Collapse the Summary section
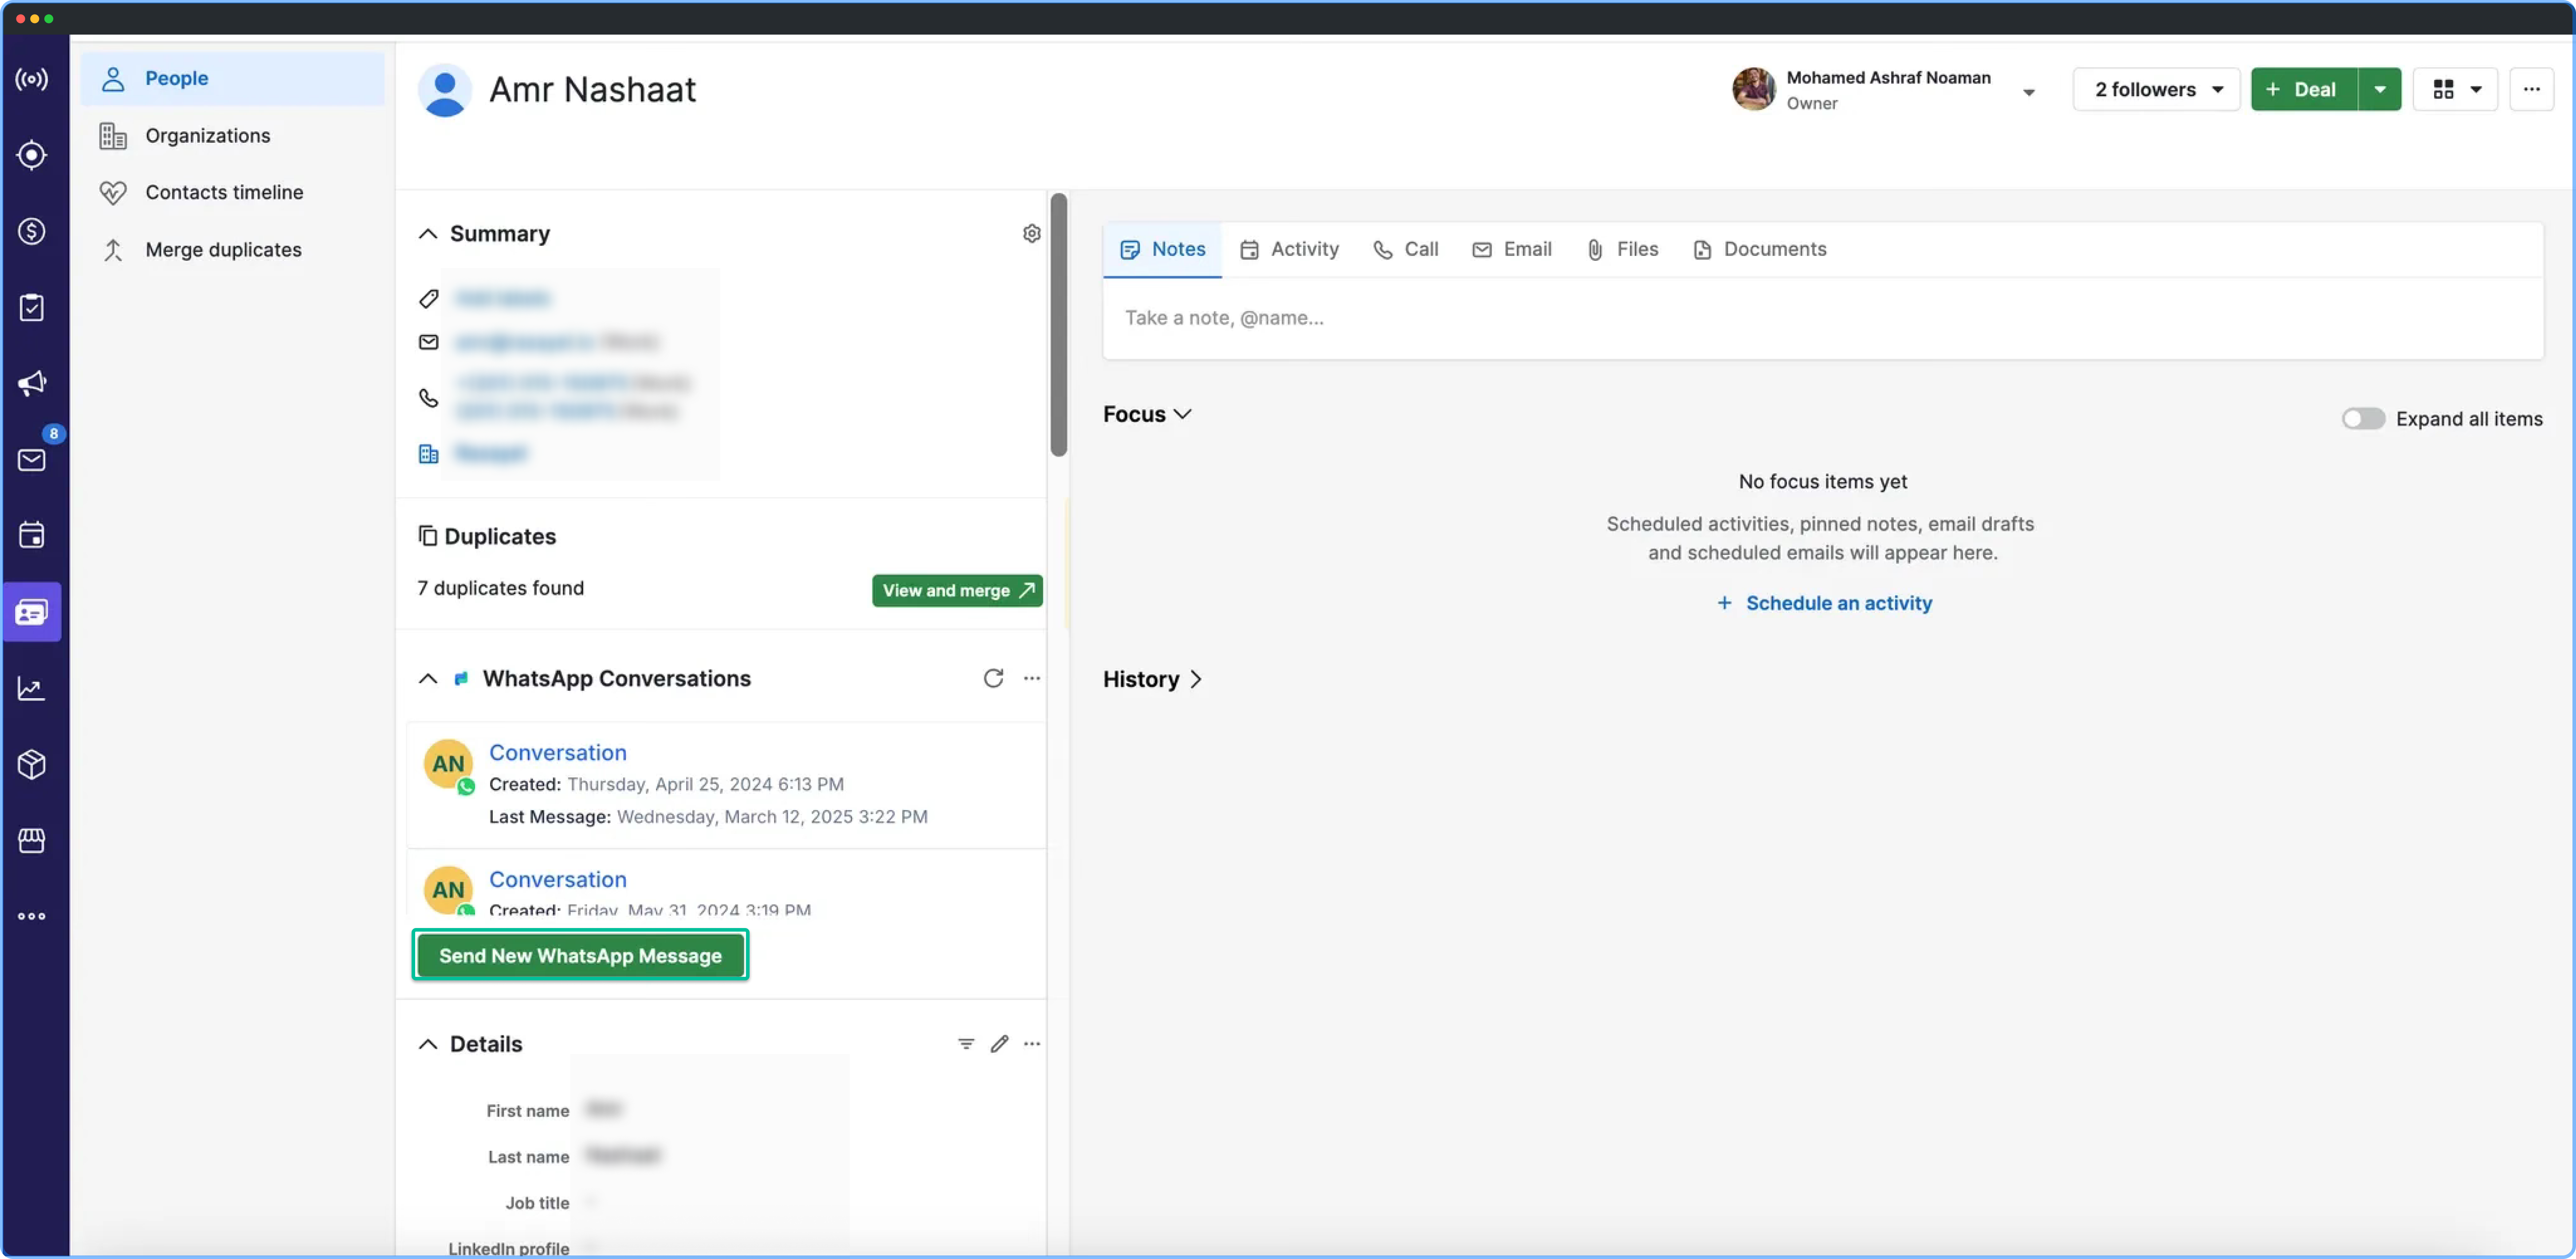The image size is (2576, 1259). point(428,233)
